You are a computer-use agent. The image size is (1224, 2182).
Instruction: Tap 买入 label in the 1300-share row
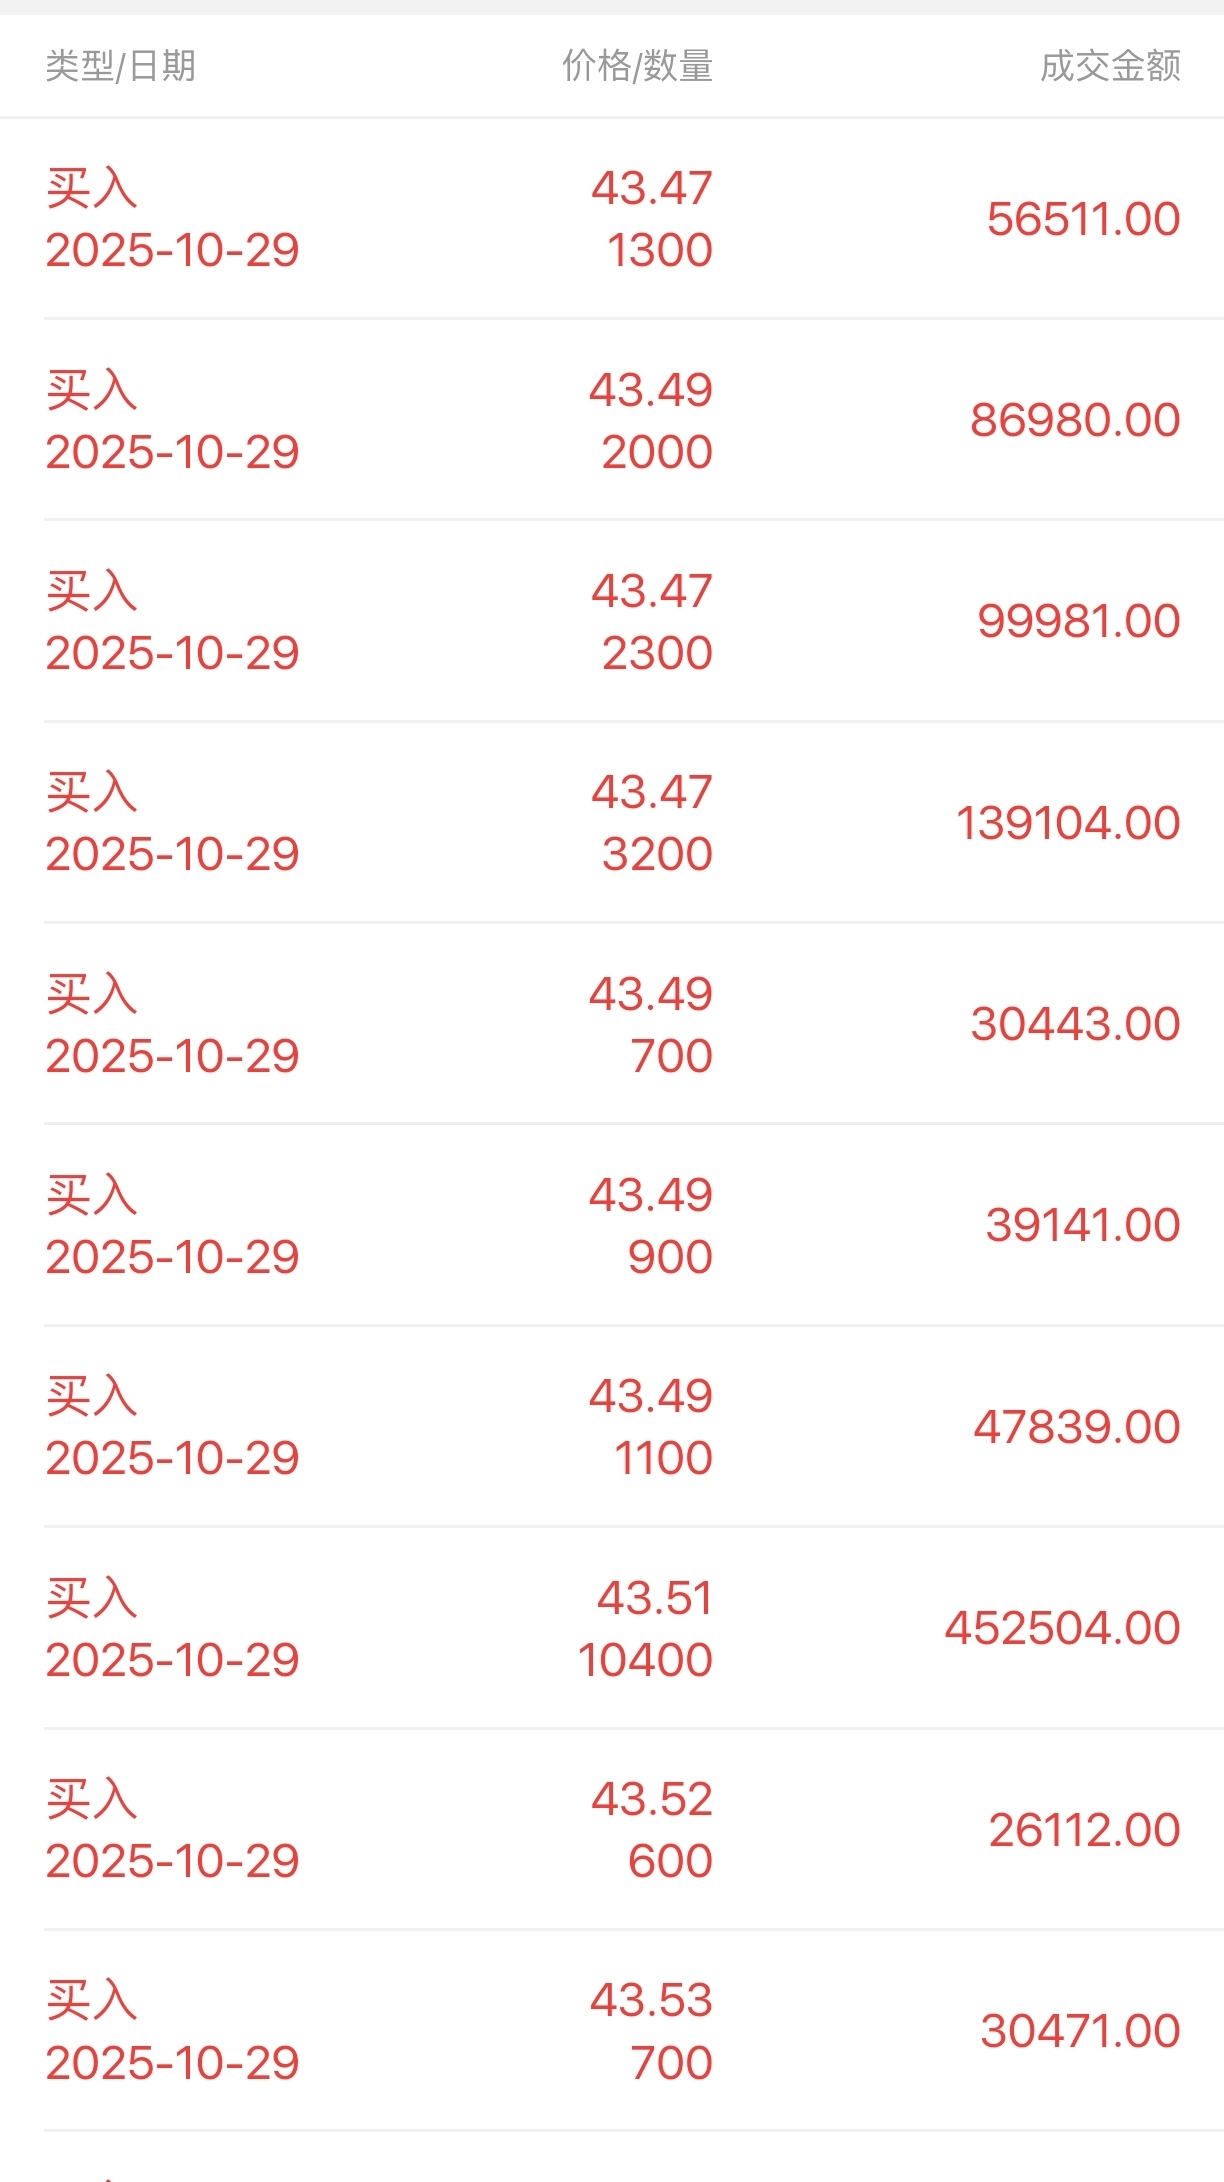(91, 188)
